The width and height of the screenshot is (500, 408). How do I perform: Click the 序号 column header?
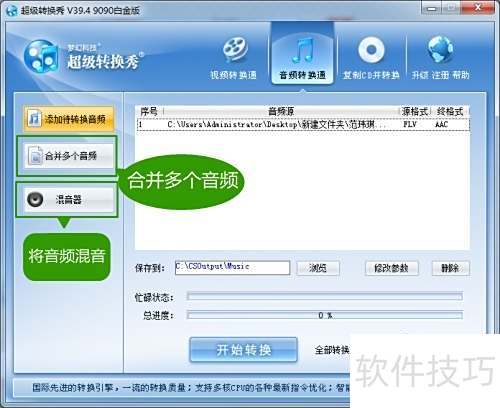click(149, 111)
